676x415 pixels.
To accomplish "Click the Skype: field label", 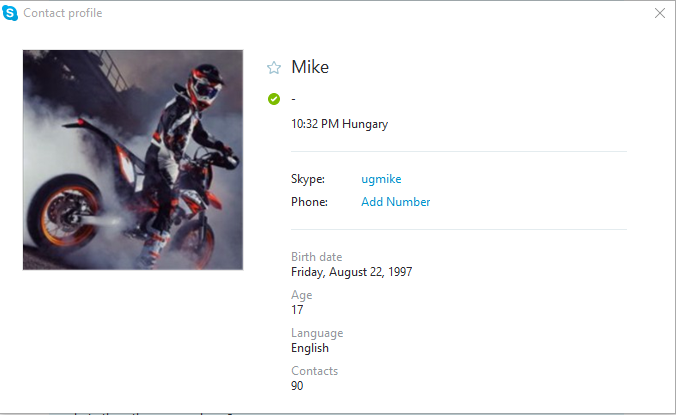I will [x=308, y=179].
